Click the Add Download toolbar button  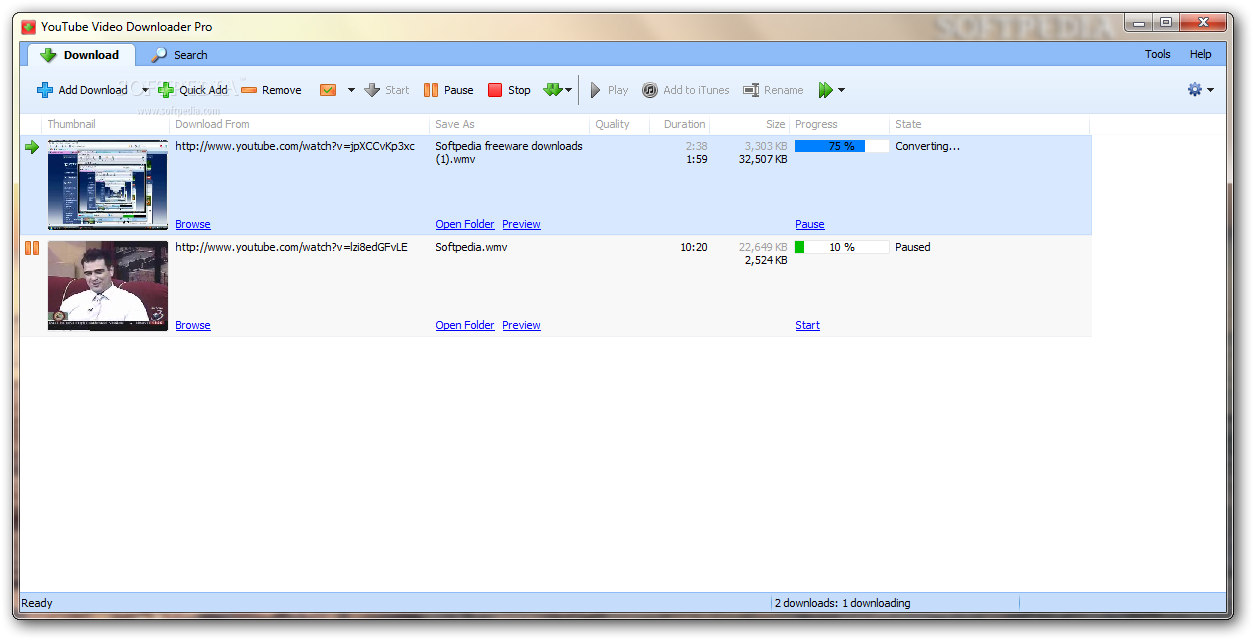click(x=82, y=90)
